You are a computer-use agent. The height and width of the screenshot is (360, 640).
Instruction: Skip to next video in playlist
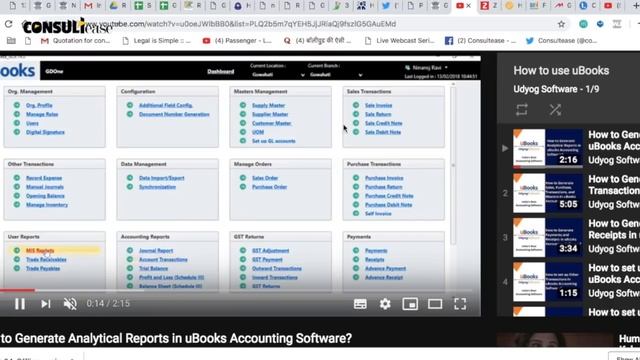pos(46,304)
